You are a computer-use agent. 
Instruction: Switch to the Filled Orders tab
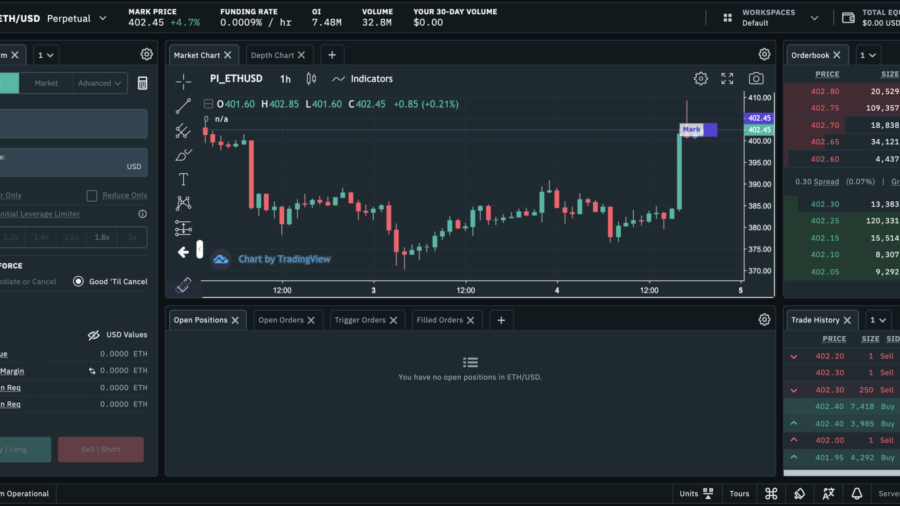coord(439,320)
